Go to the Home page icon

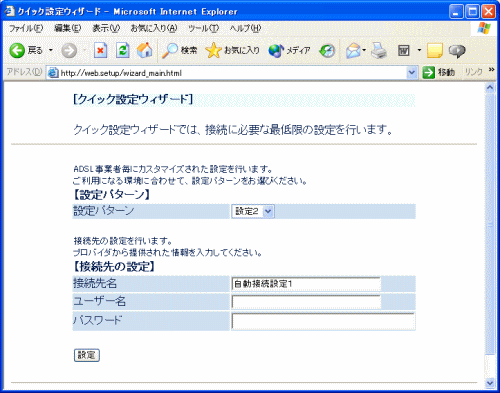click(x=145, y=50)
